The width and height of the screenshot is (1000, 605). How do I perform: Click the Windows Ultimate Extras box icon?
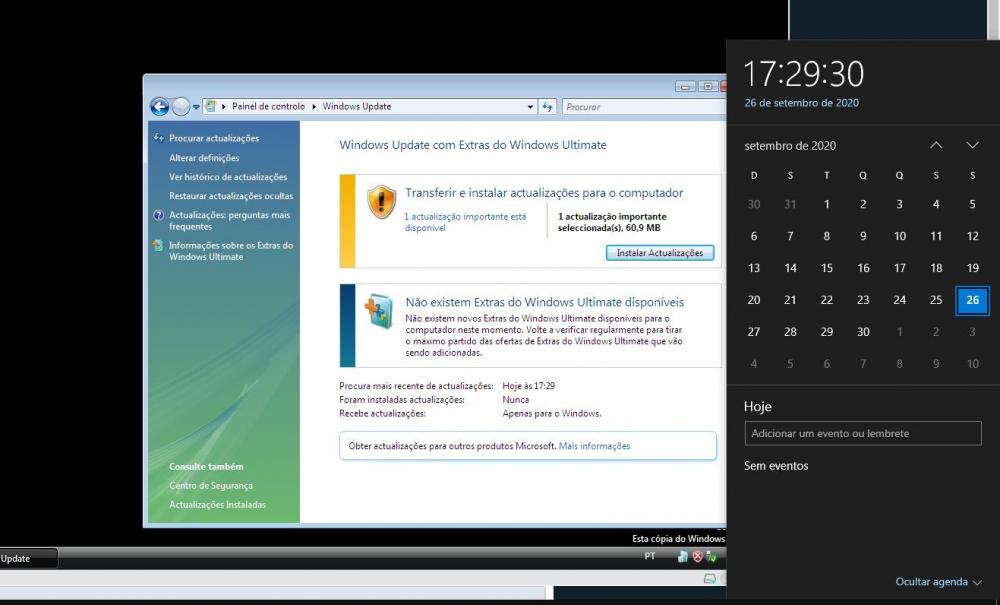click(x=379, y=311)
